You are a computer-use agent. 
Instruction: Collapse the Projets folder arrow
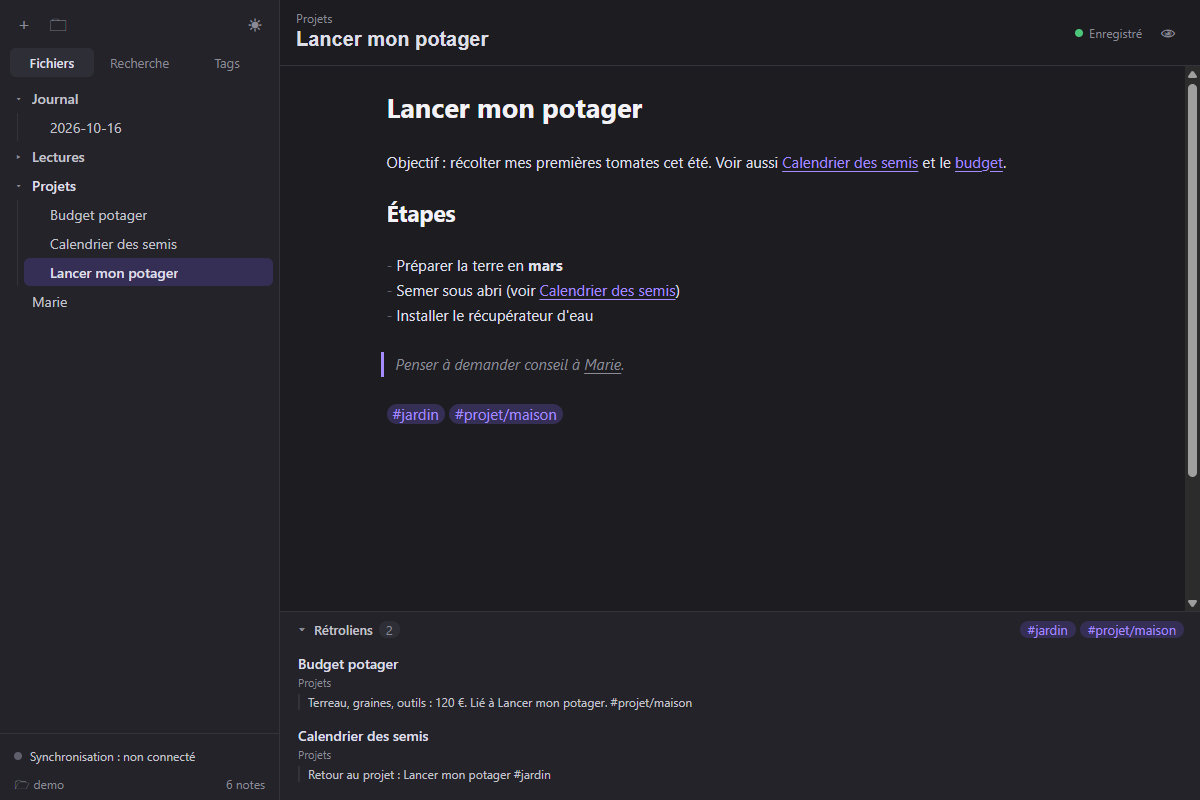(x=19, y=186)
